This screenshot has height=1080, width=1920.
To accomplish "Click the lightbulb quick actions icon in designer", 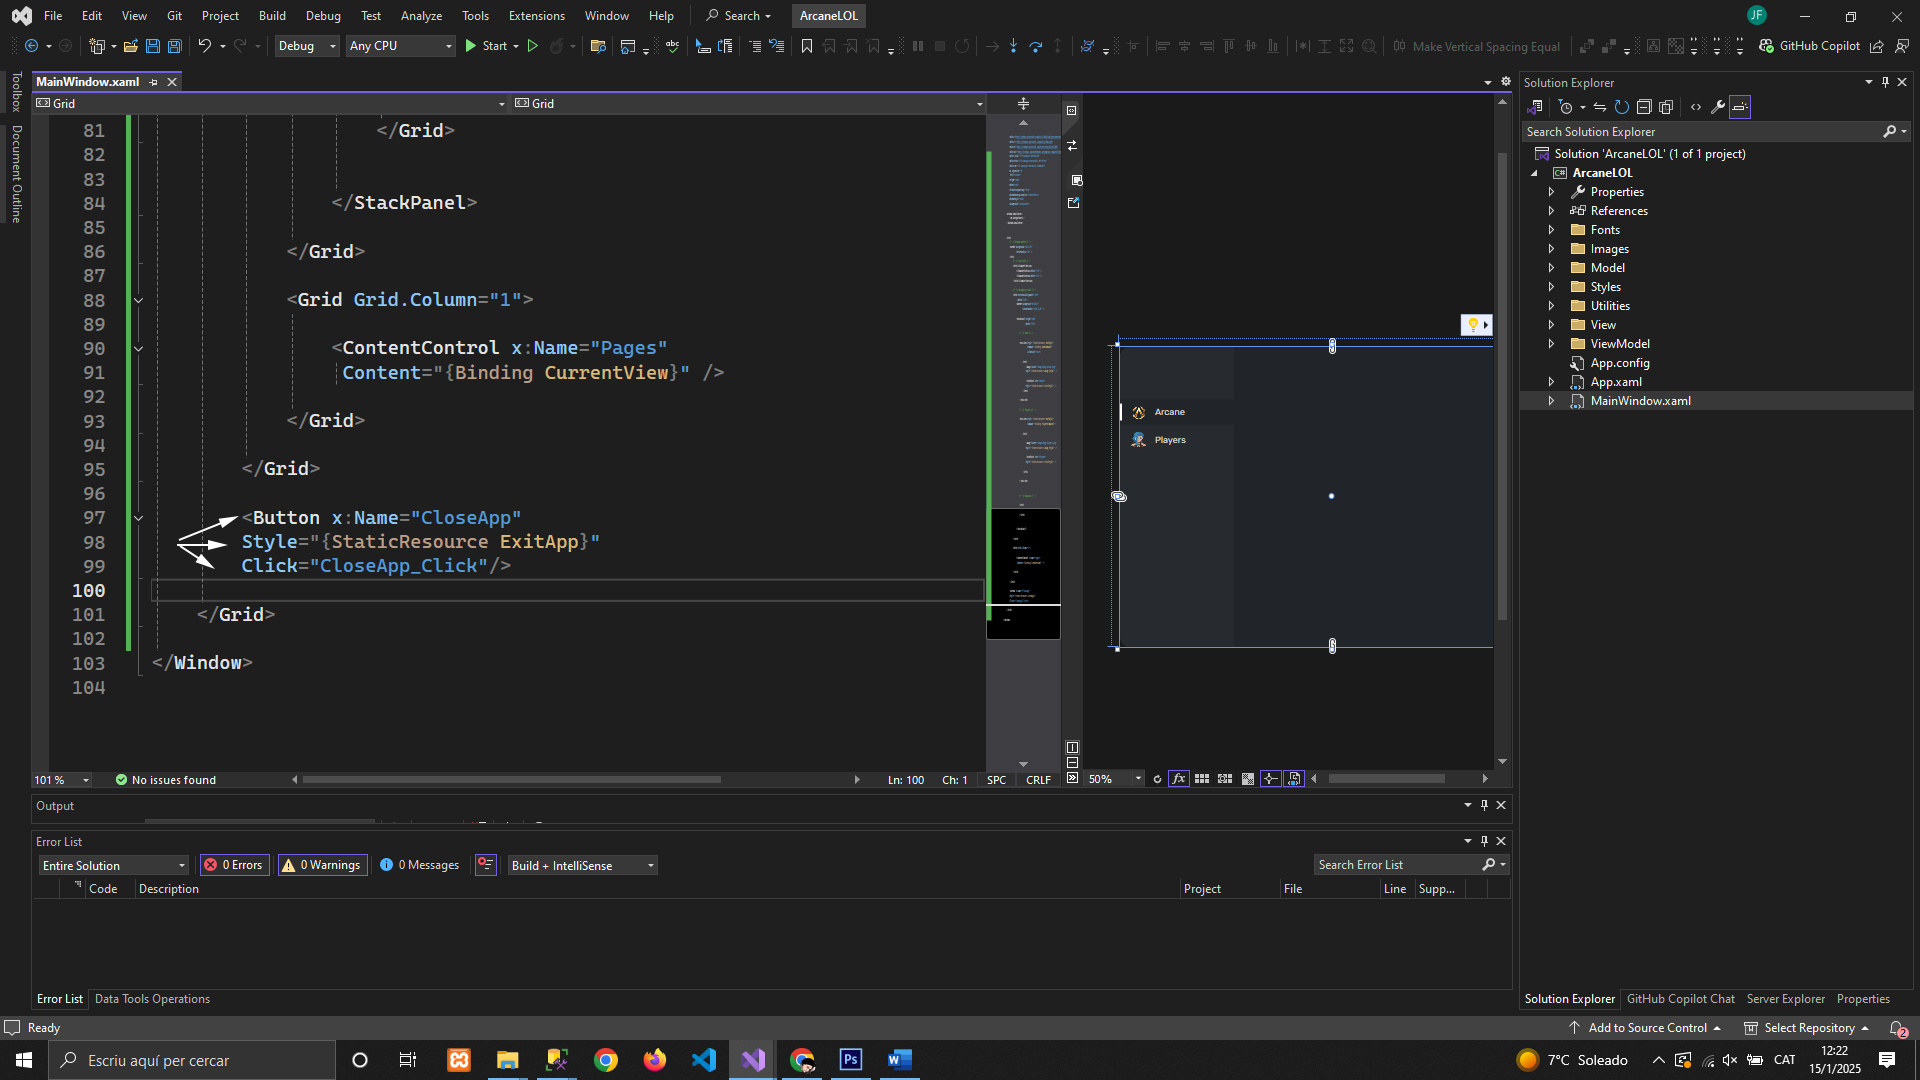I will (x=1473, y=325).
